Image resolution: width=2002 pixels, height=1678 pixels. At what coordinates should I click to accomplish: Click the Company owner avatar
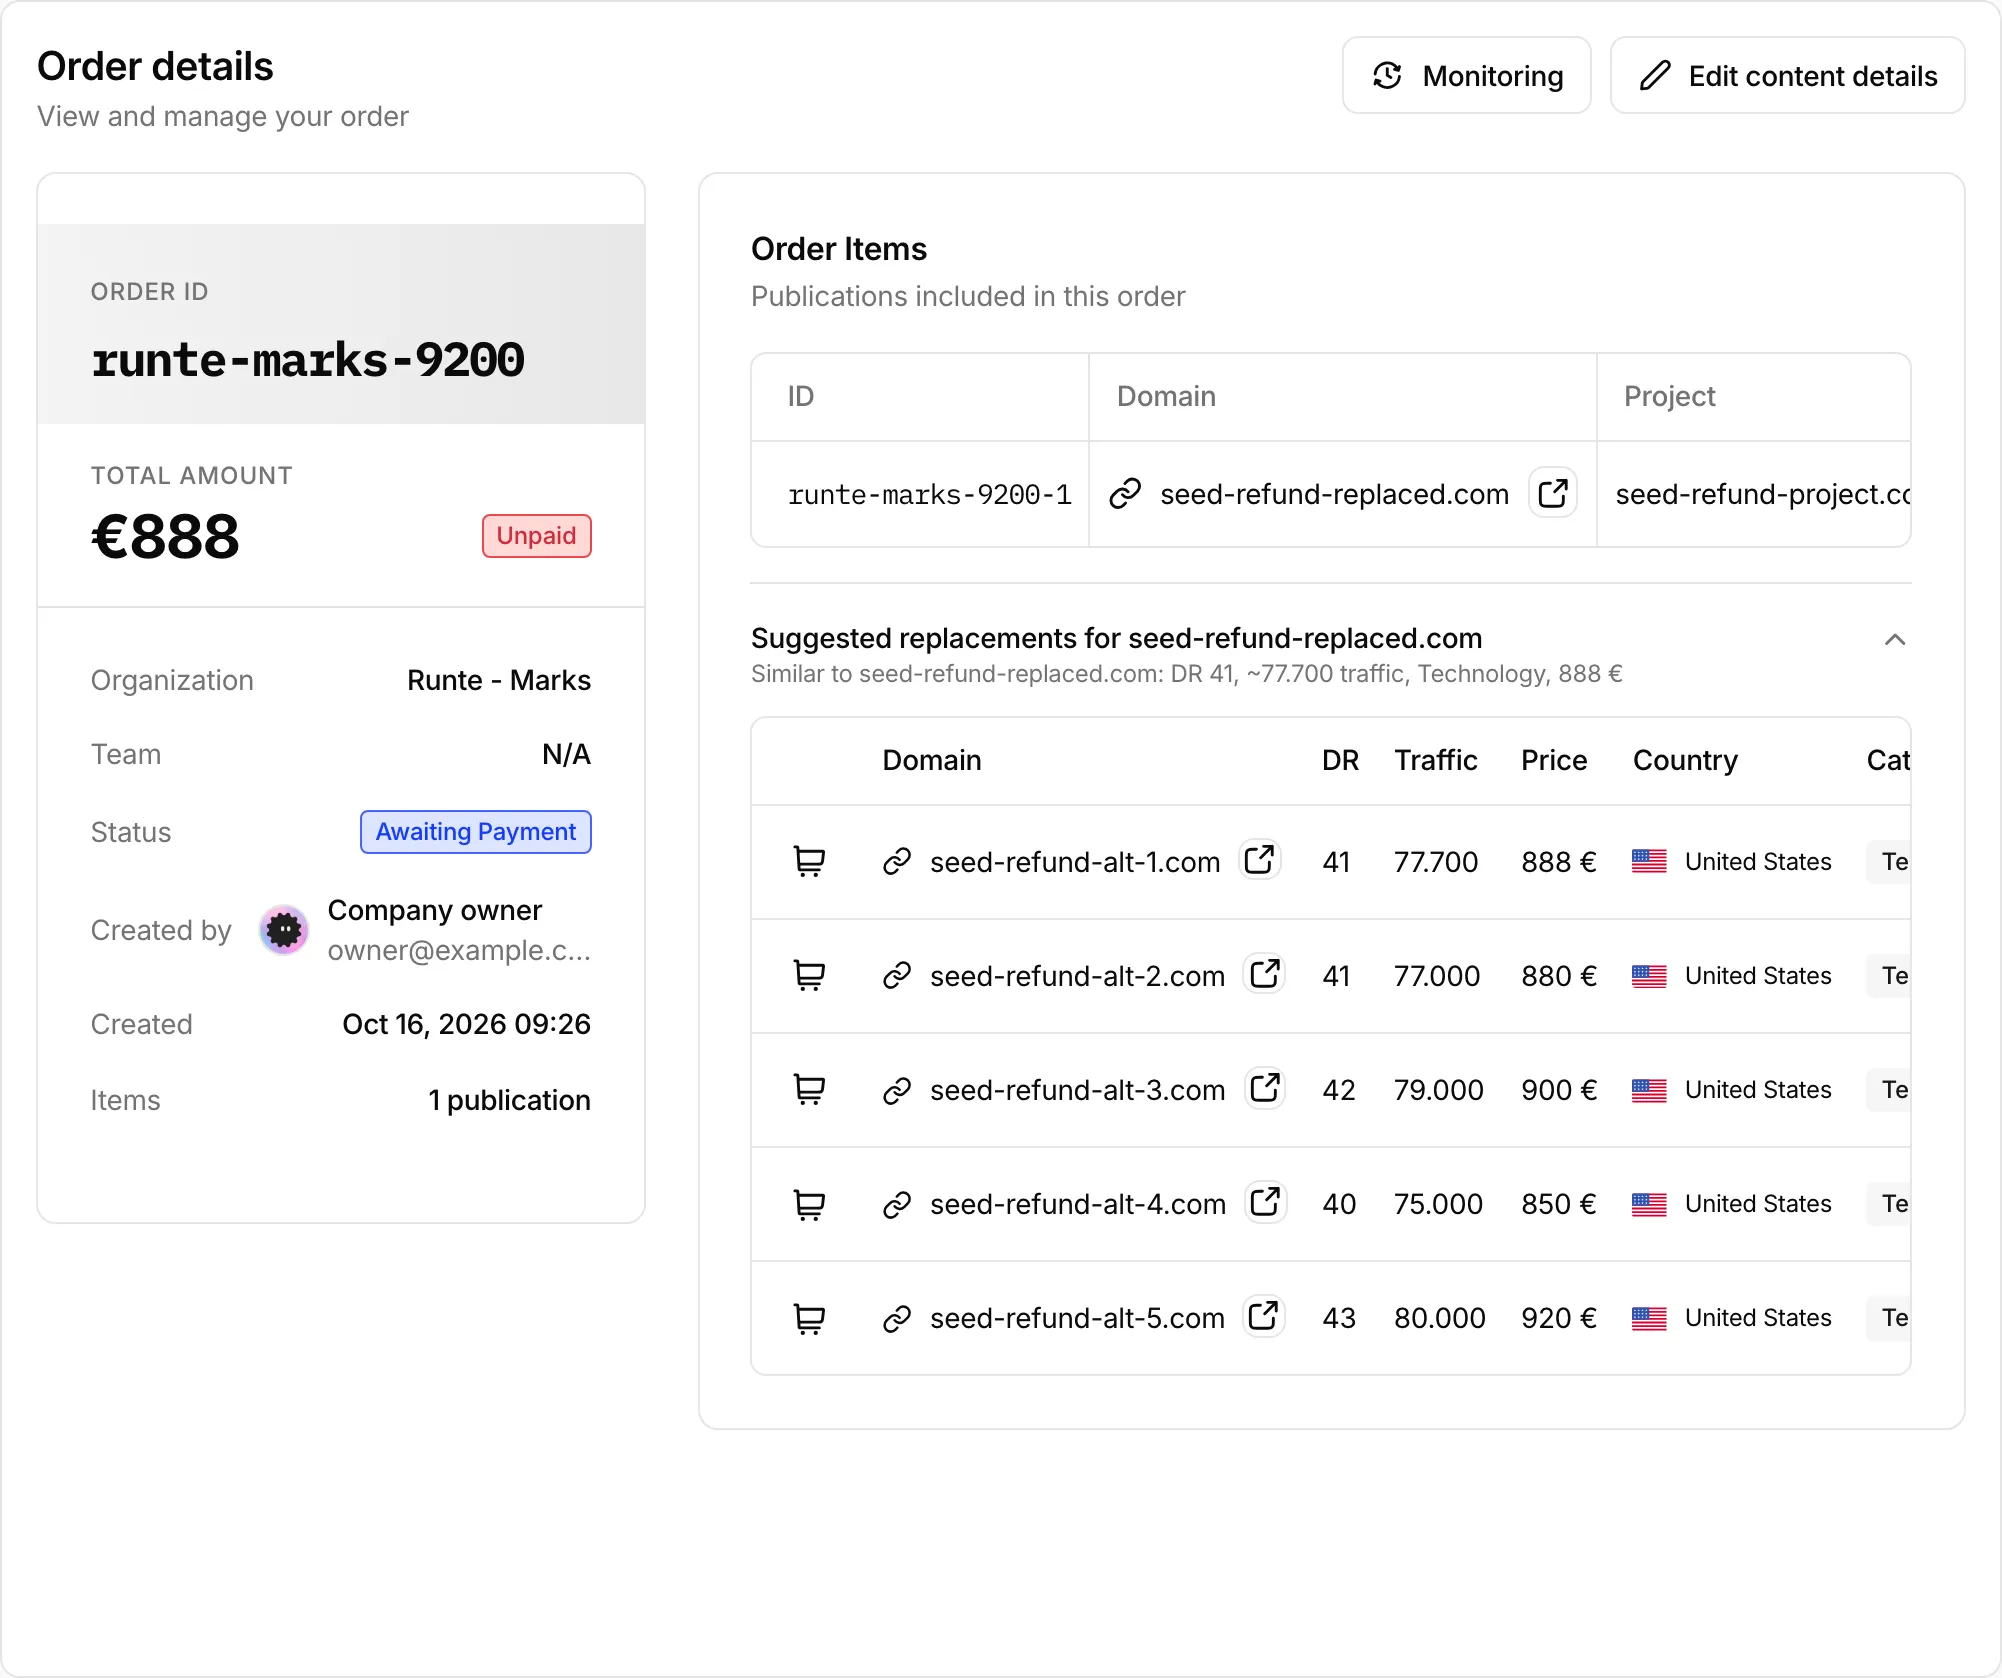coord(284,930)
